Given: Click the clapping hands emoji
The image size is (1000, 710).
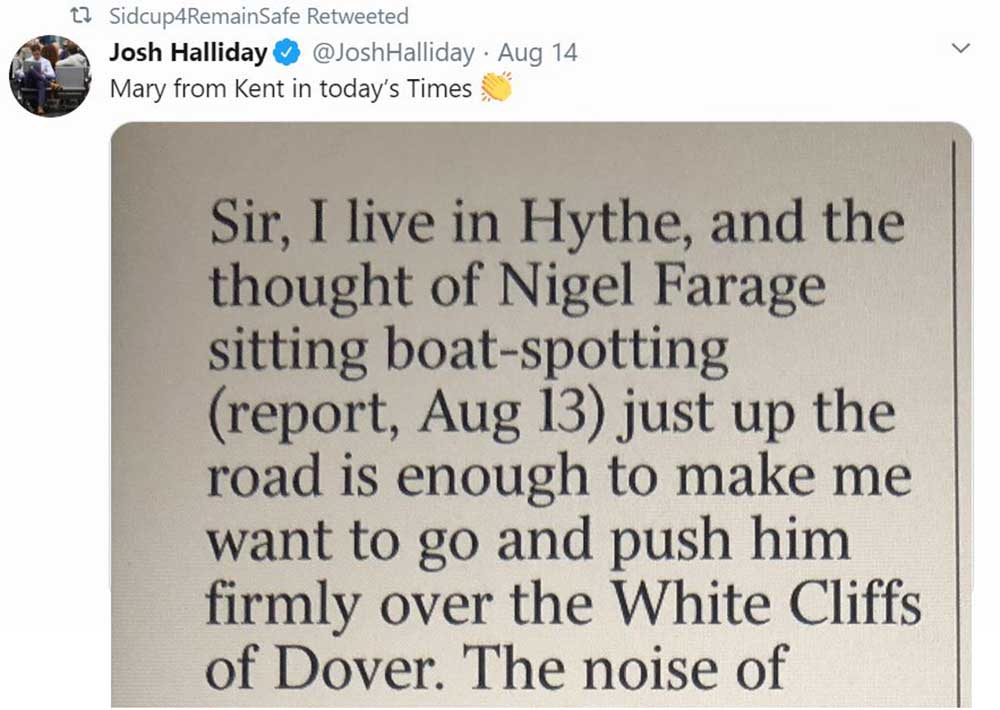Looking at the screenshot, I should 496,88.
